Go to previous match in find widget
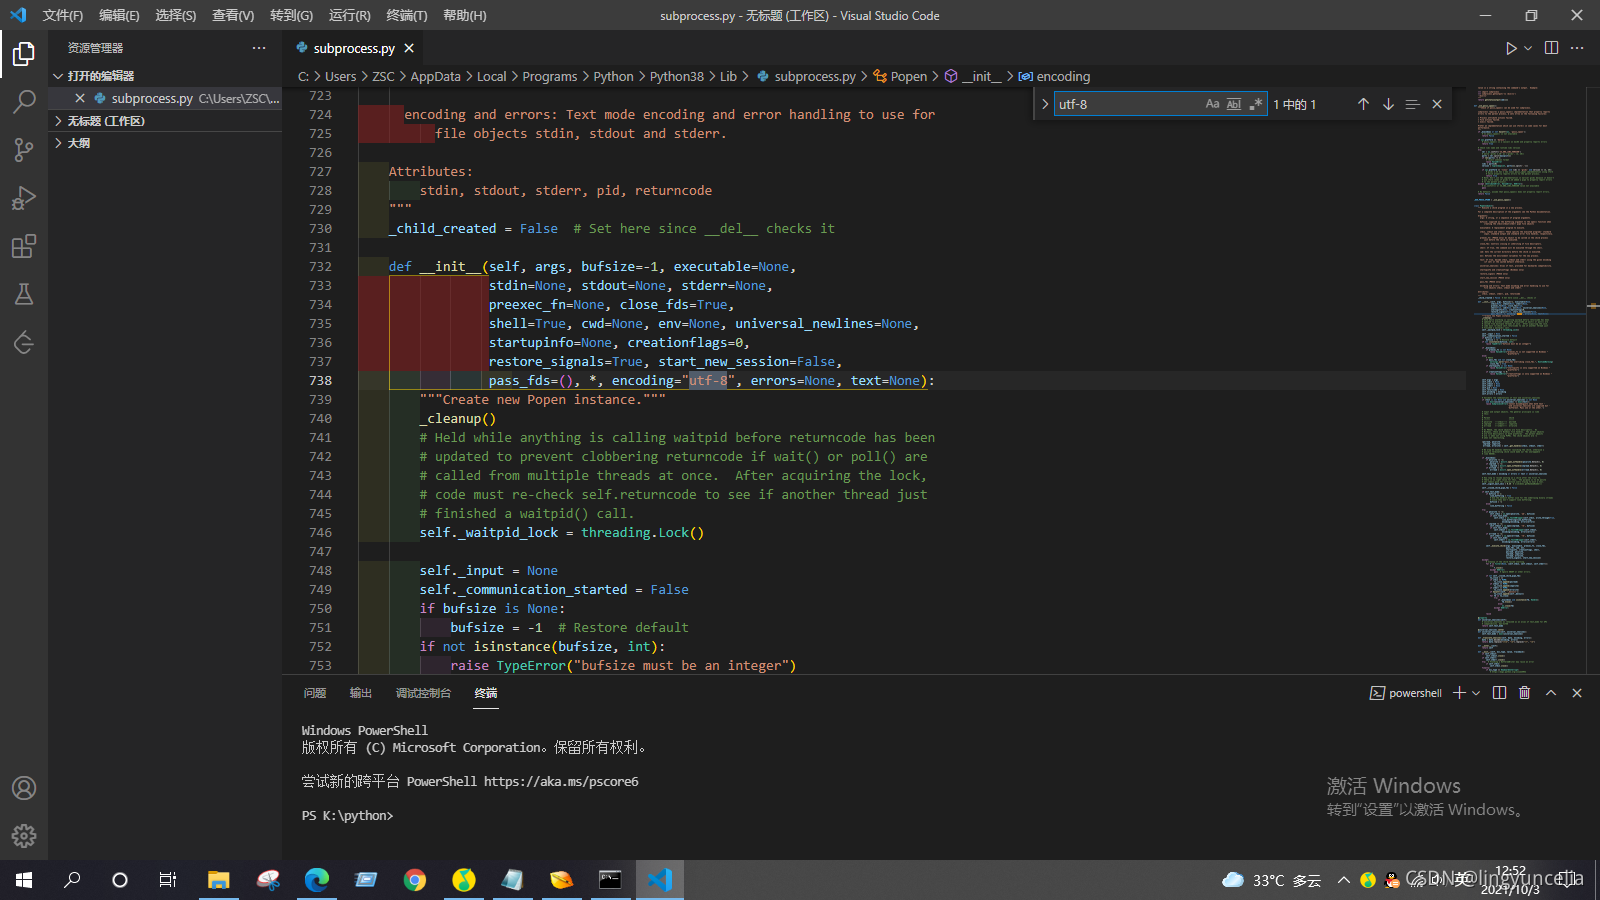Image resolution: width=1600 pixels, height=900 pixels. point(1363,104)
